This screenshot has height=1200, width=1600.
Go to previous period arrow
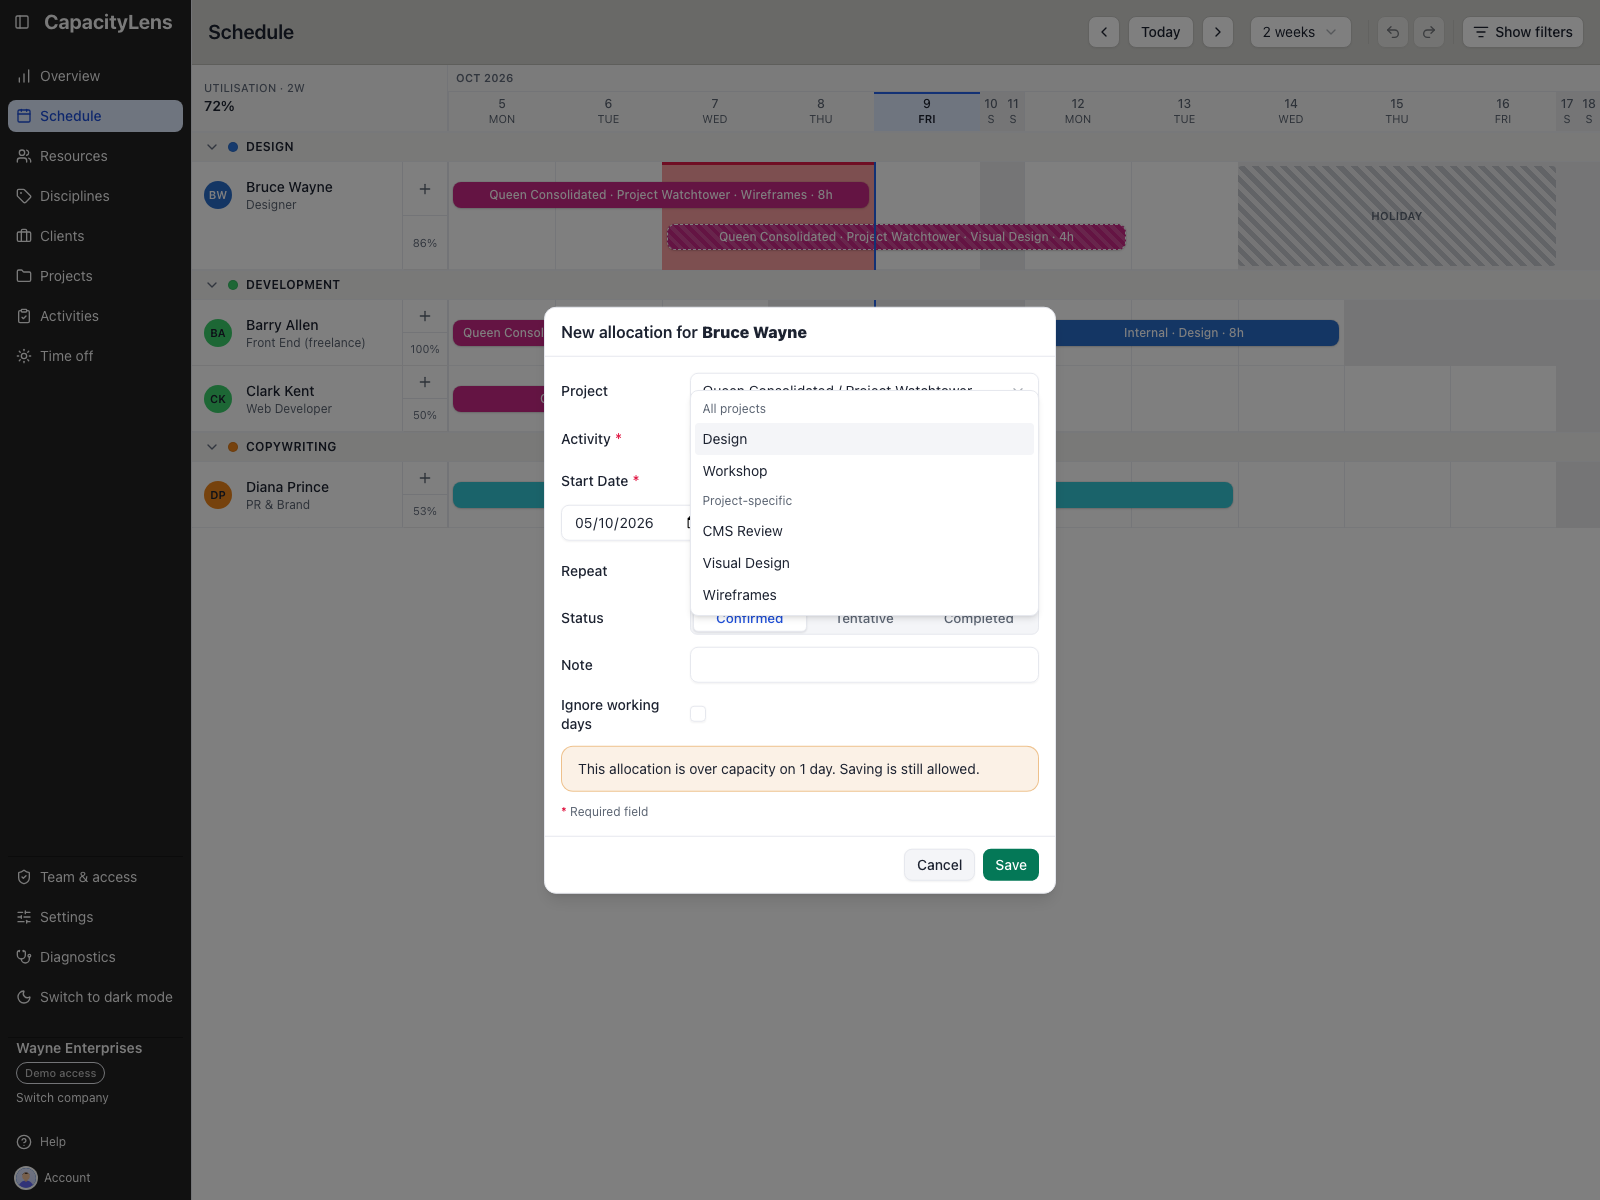pos(1104,32)
